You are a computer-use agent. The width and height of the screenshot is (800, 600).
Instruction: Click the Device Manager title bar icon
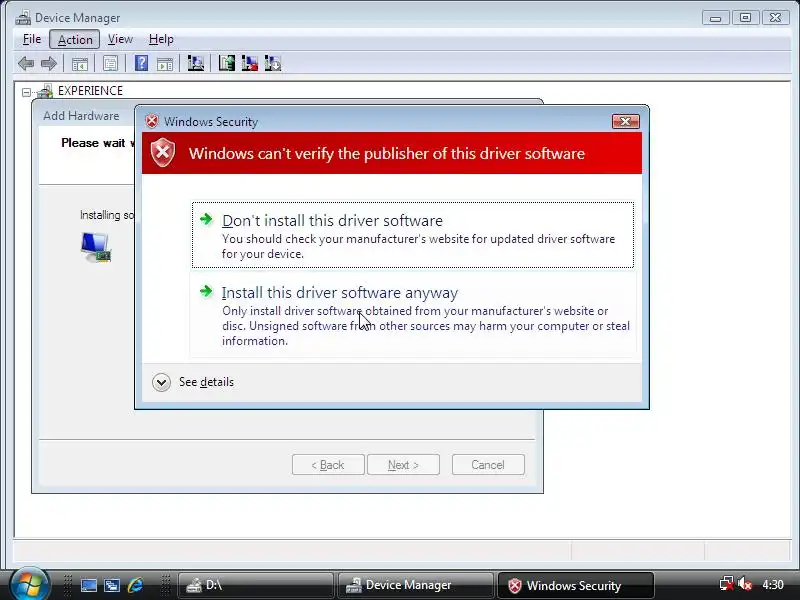pos(23,18)
